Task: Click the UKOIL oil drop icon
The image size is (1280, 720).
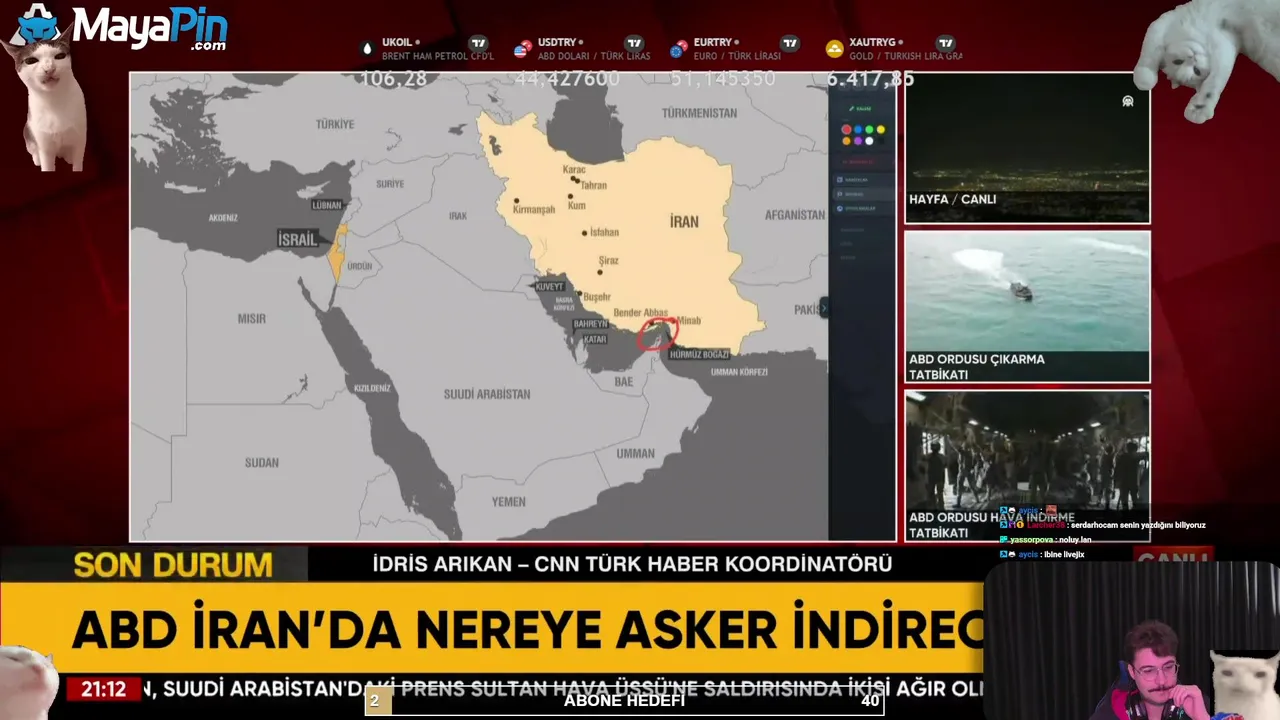Action: tap(367, 49)
